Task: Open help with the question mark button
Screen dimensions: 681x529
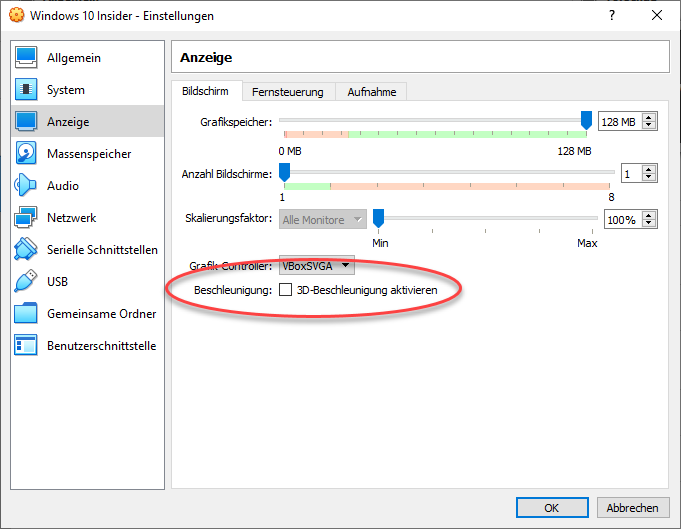Action: 612,15
